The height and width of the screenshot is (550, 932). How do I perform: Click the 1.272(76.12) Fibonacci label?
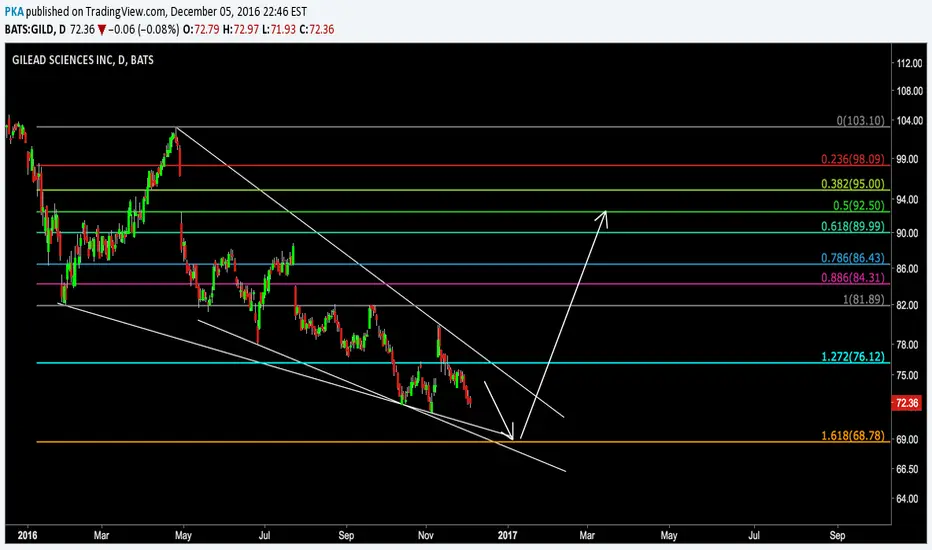(852, 356)
